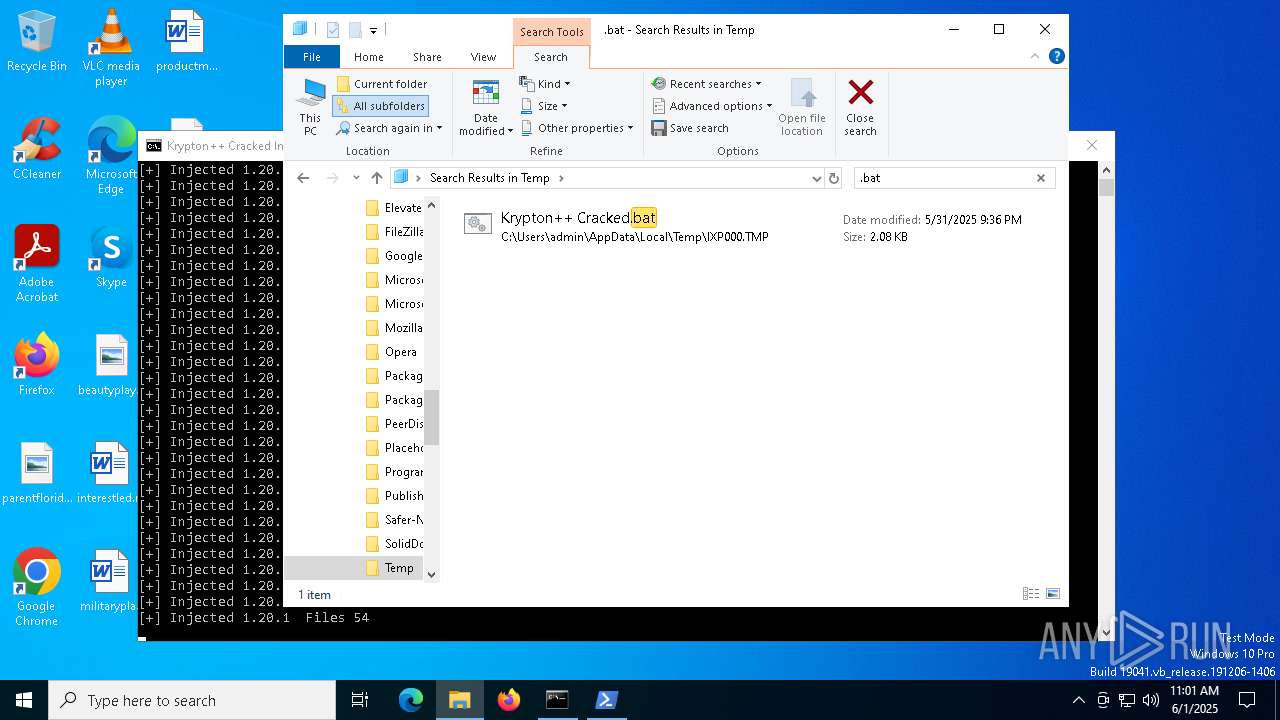Image resolution: width=1280 pixels, height=720 pixels.
Task: Open Size filter dropdown
Action: tap(544, 106)
